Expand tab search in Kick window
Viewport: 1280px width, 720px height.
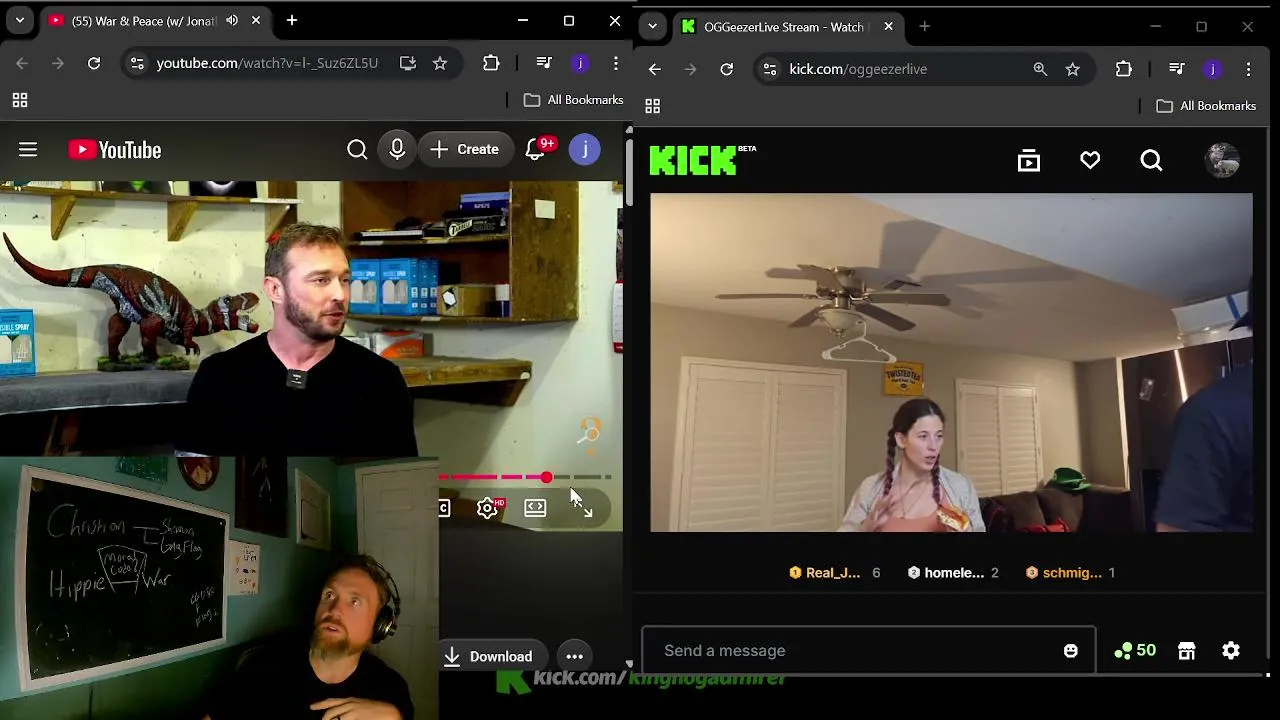652,27
